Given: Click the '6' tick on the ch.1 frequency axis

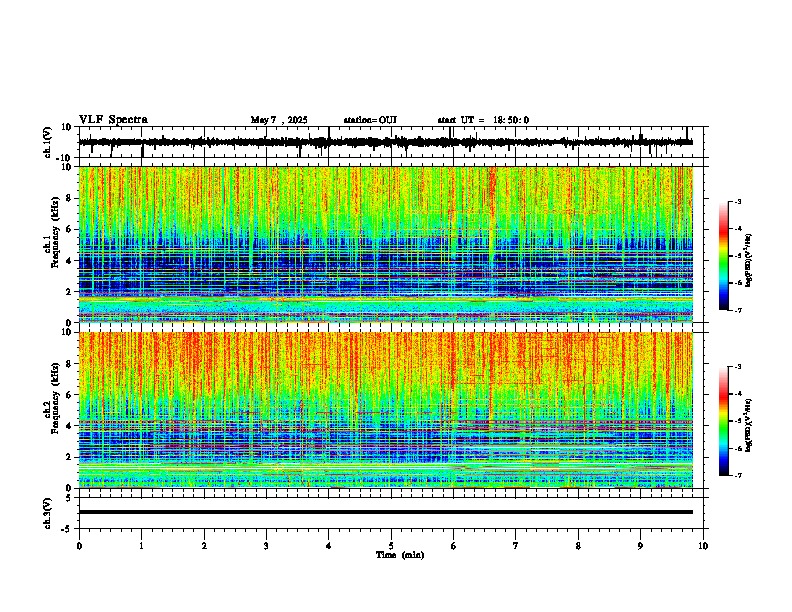Looking at the screenshot, I should (x=70, y=230).
